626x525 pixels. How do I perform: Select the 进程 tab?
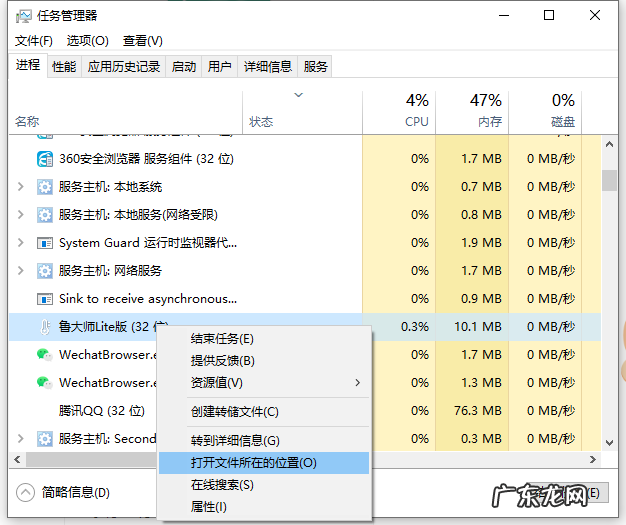[x=28, y=65]
